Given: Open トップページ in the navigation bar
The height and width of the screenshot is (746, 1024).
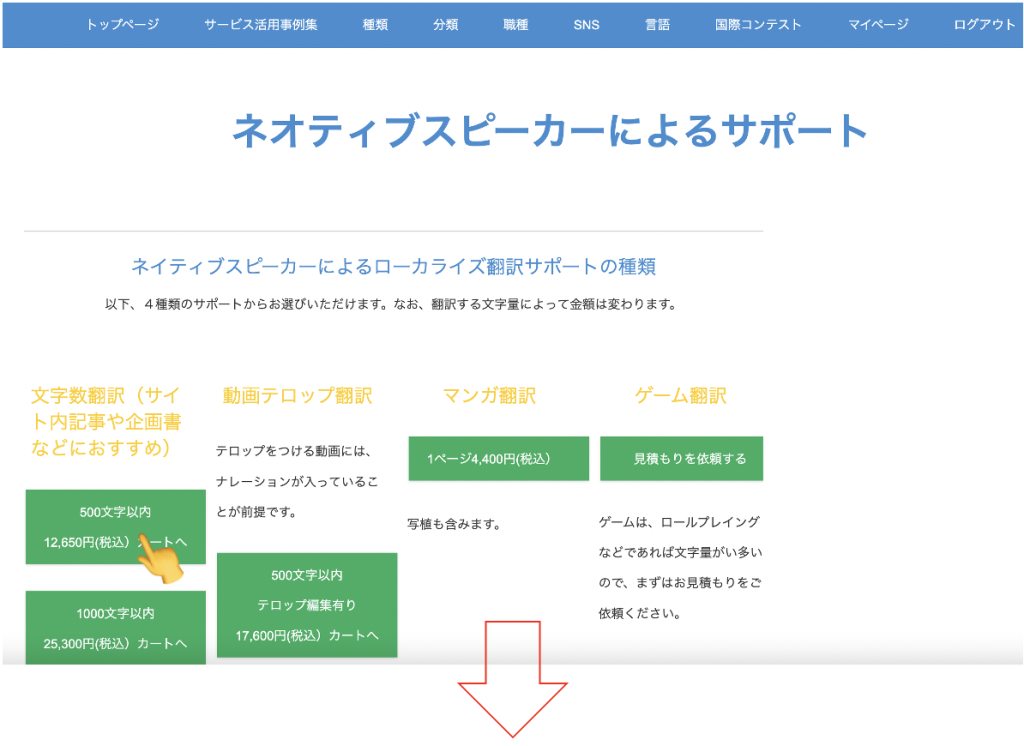Looking at the screenshot, I should pyautogui.click(x=122, y=25).
